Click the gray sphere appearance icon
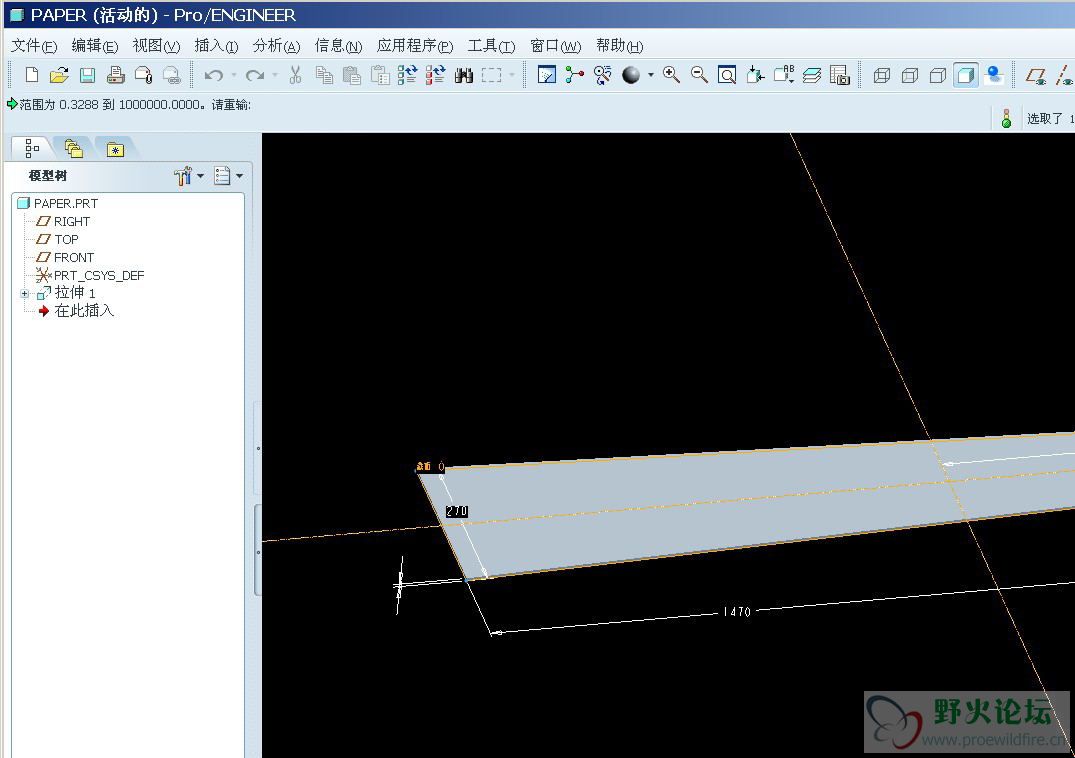 point(631,75)
